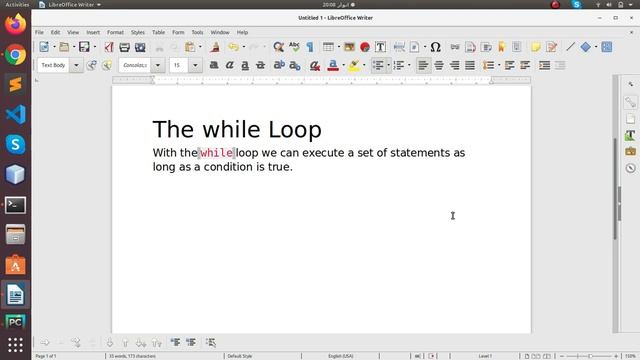Insert a hyperlink

coord(455,47)
